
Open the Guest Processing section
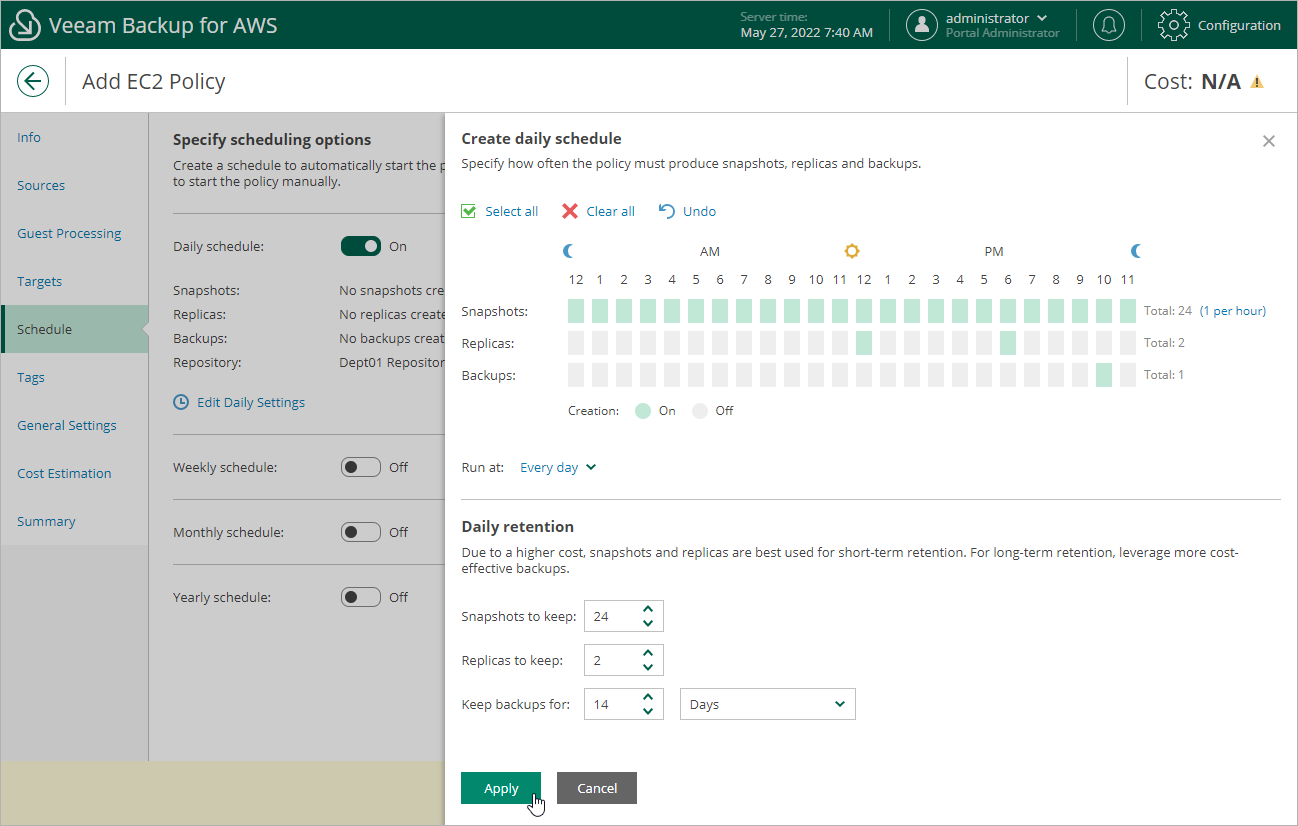coord(68,233)
